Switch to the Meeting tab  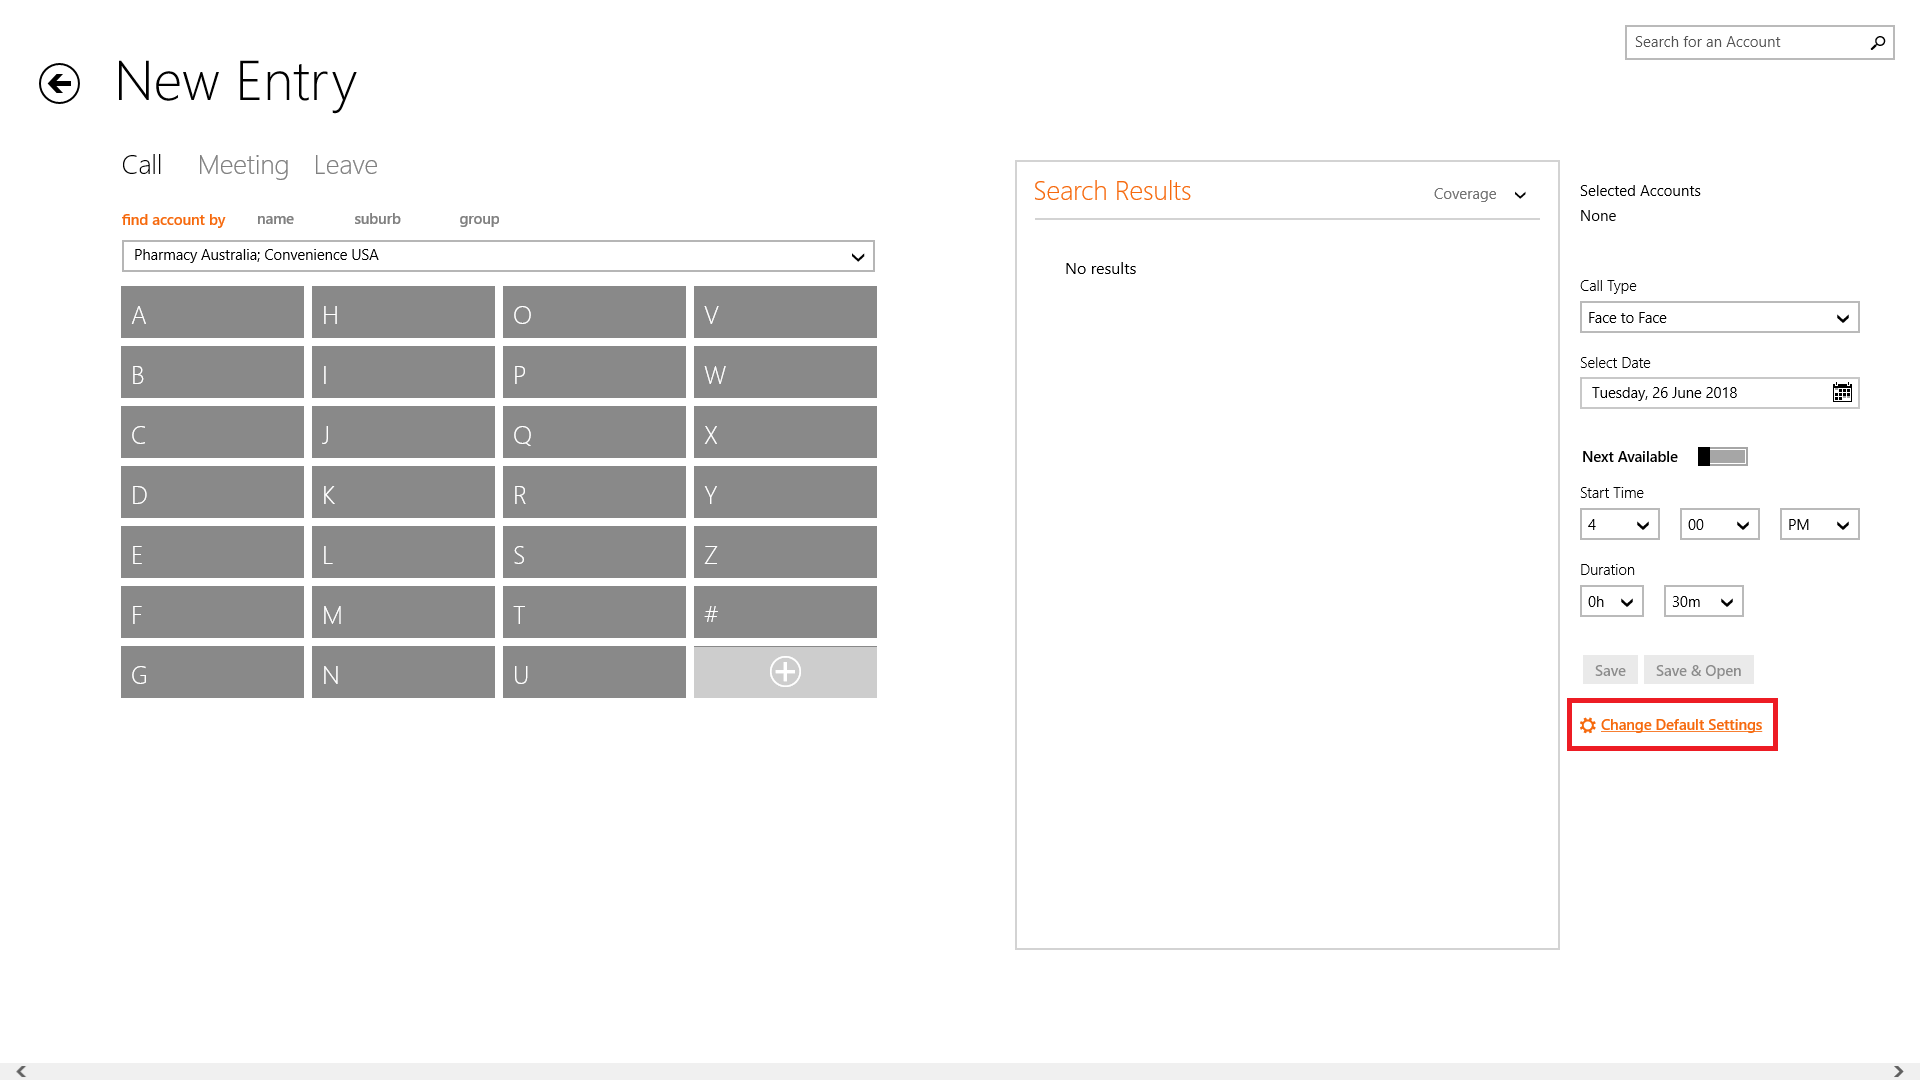click(243, 165)
